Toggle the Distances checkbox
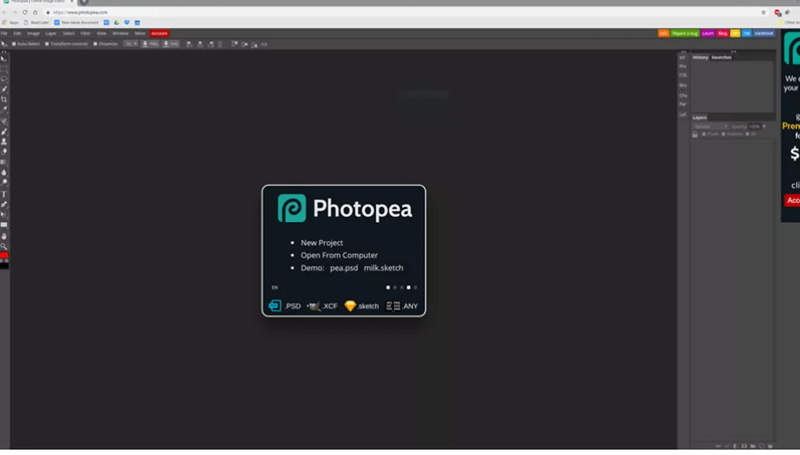Image resolution: width=800 pixels, height=455 pixels. point(95,44)
